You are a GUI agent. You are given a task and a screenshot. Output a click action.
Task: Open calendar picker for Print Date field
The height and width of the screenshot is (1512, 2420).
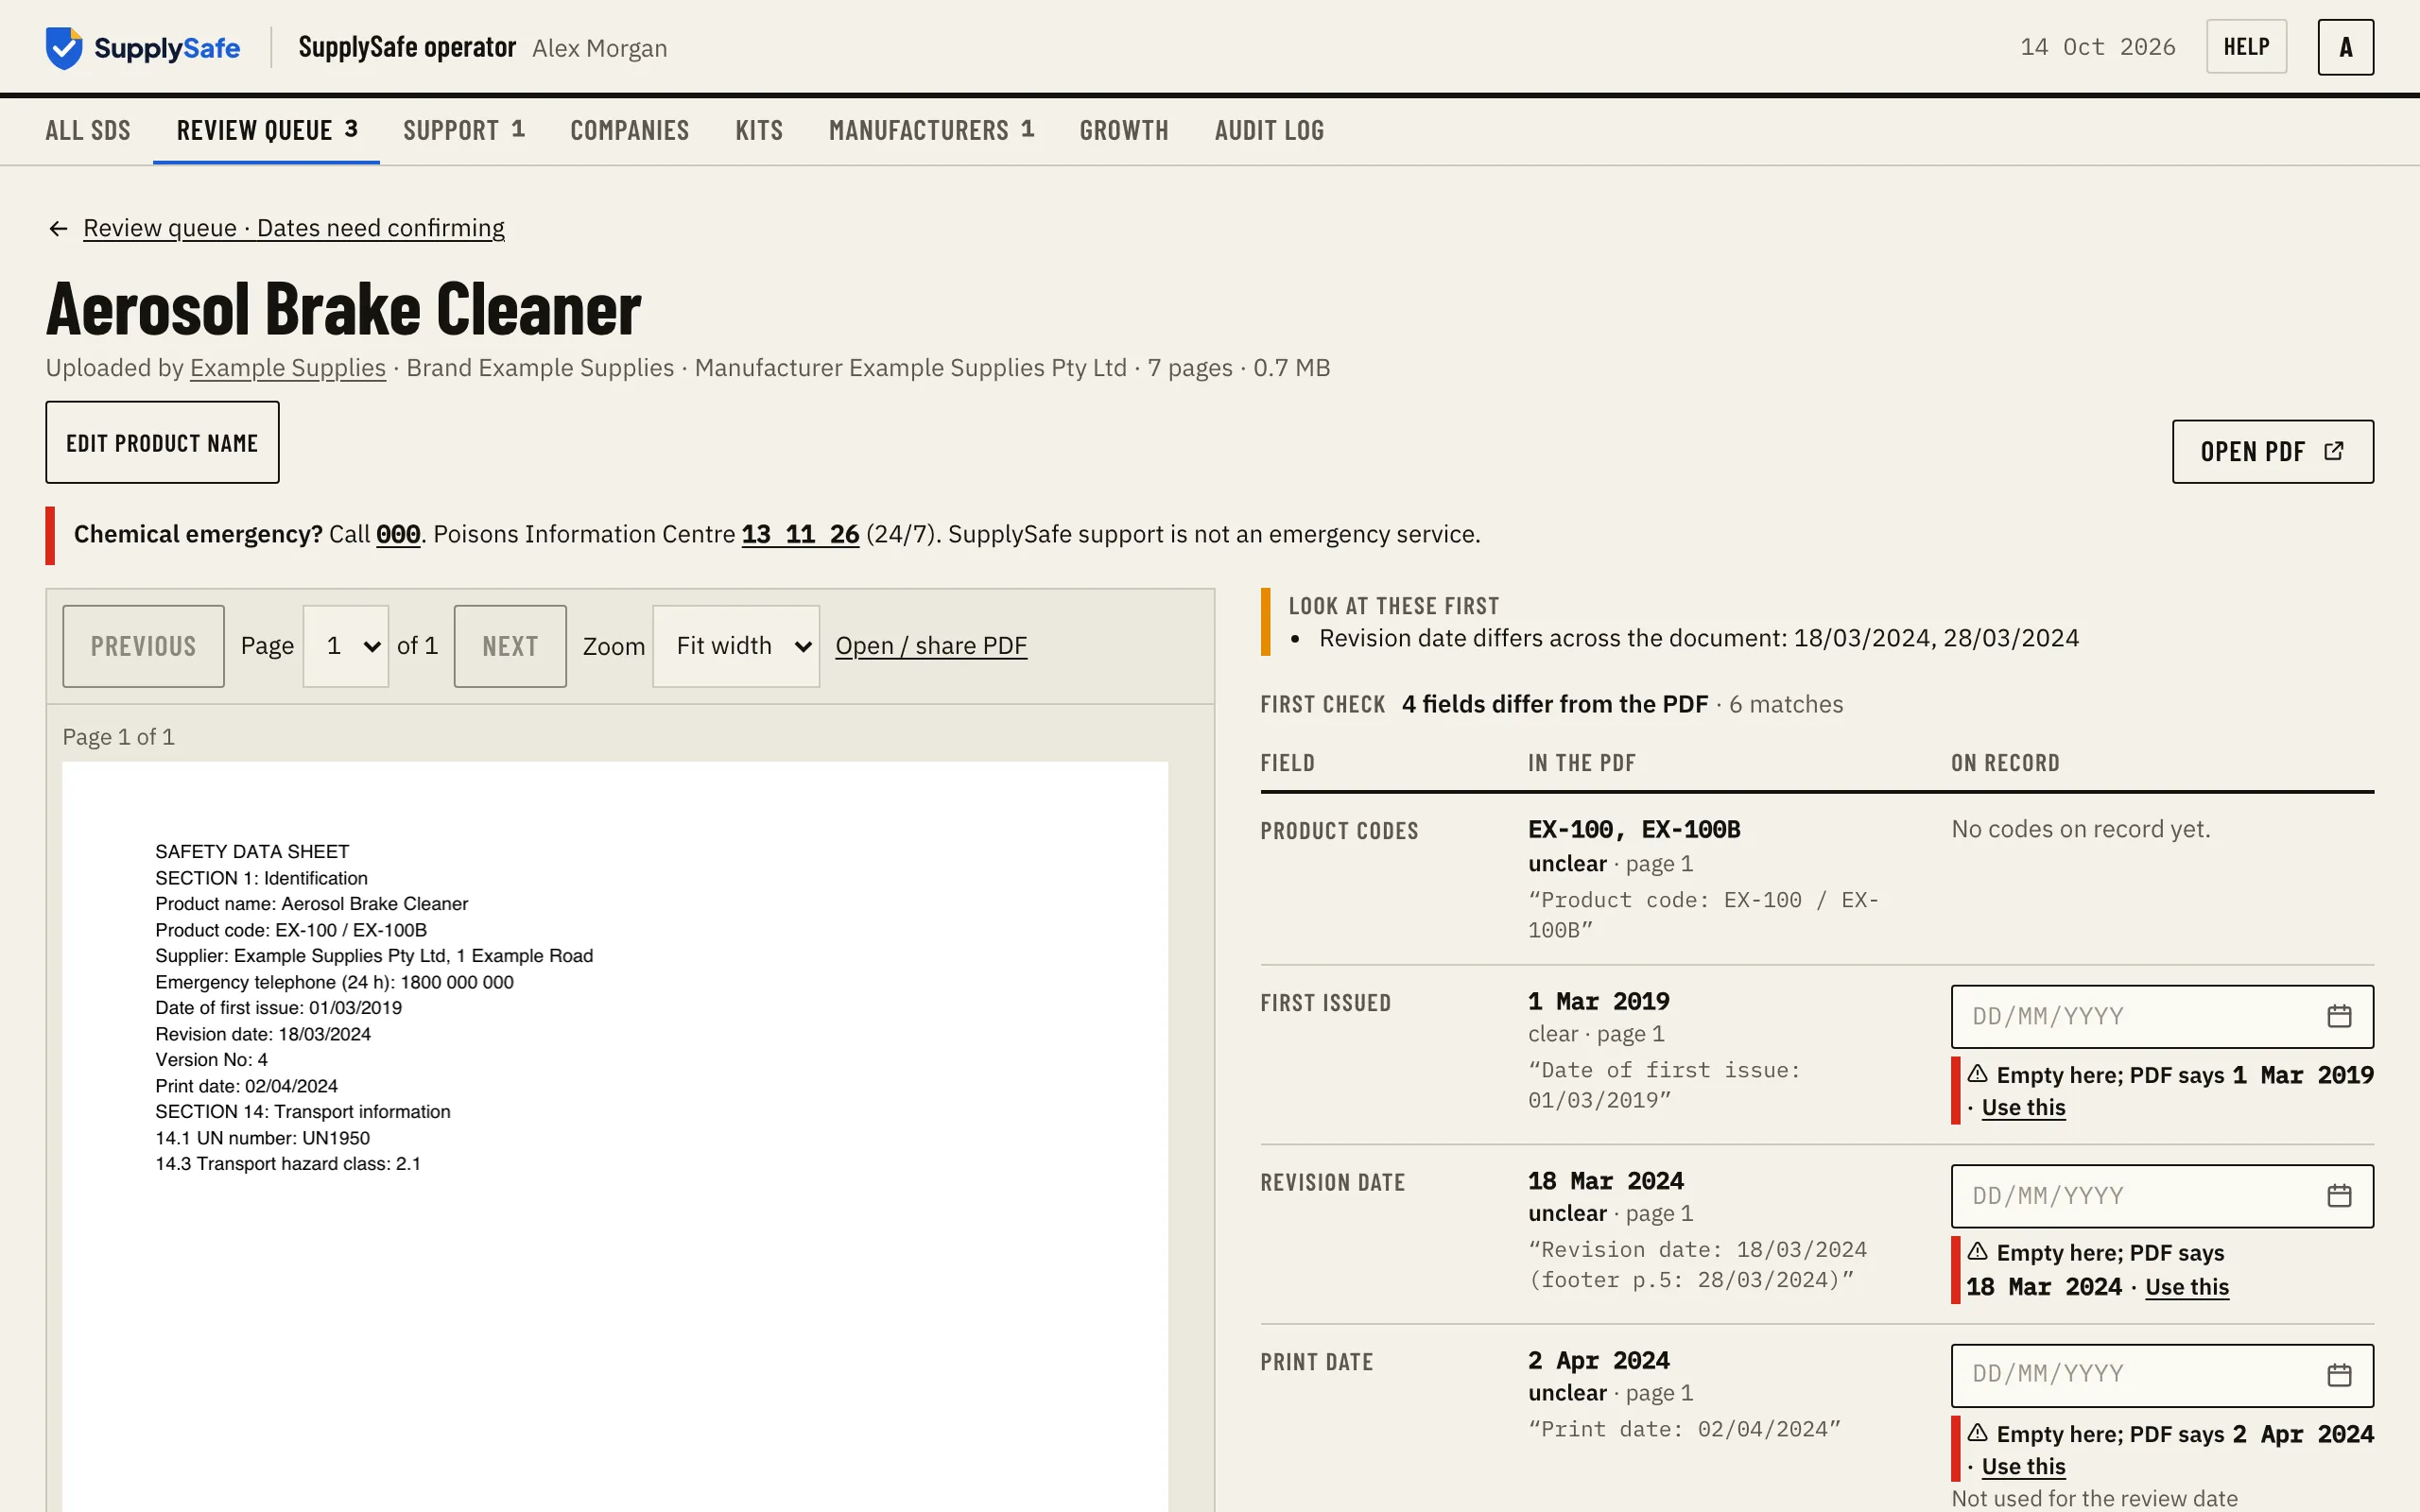2338,1375
